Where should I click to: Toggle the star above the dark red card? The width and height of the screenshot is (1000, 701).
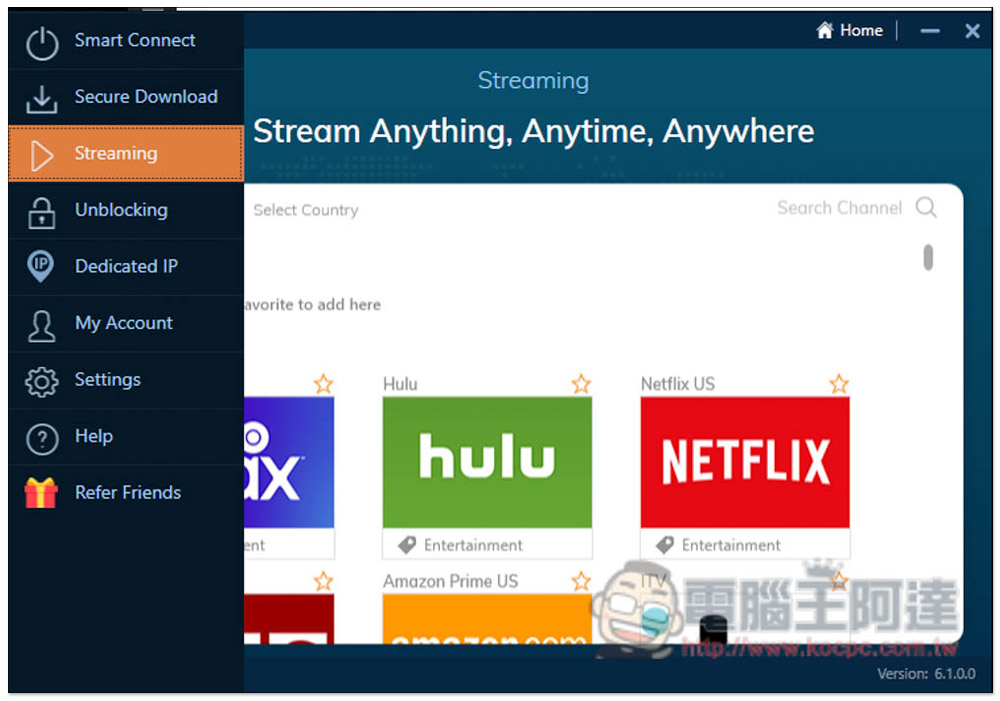point(323,581)
